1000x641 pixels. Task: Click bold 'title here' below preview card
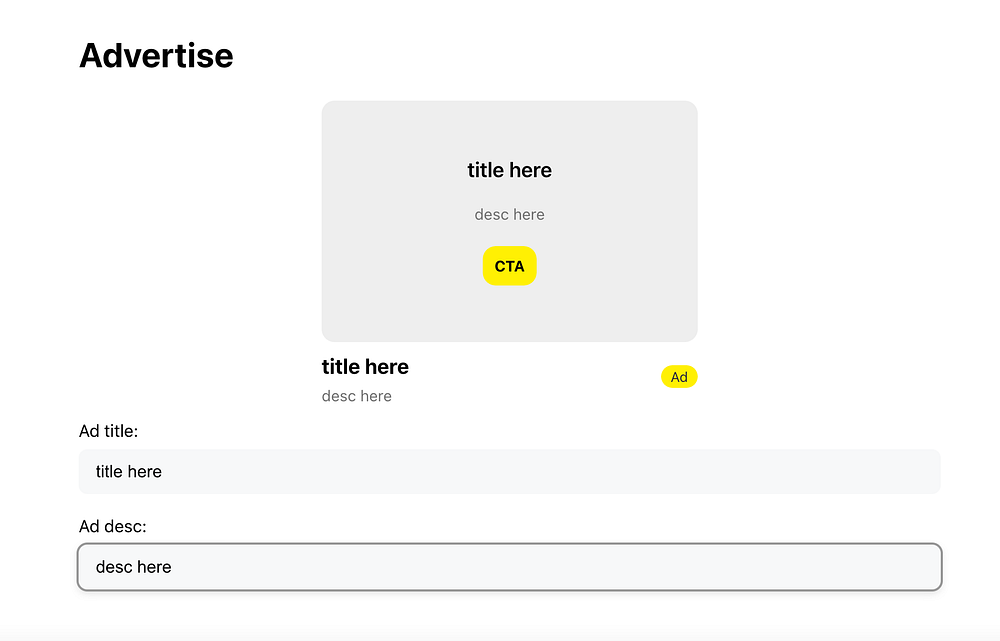click(365, 367)
